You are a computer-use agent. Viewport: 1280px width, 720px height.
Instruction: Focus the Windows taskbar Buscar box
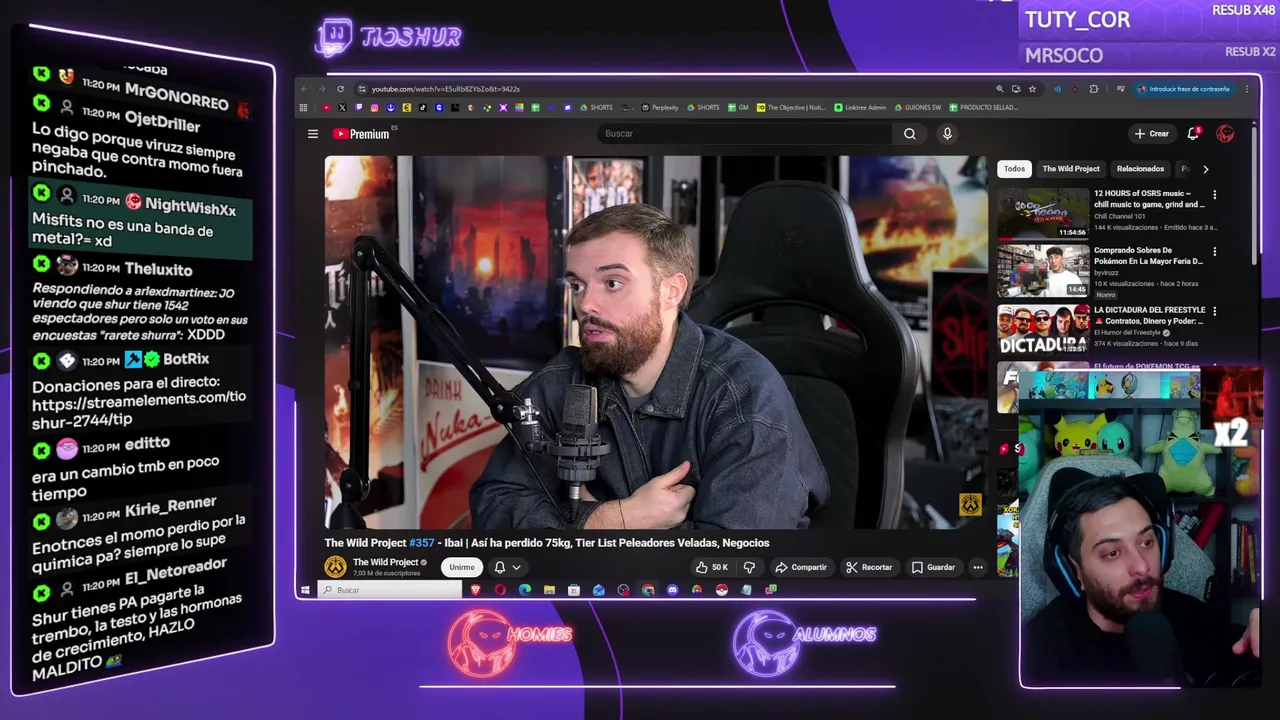pos(390,590)
